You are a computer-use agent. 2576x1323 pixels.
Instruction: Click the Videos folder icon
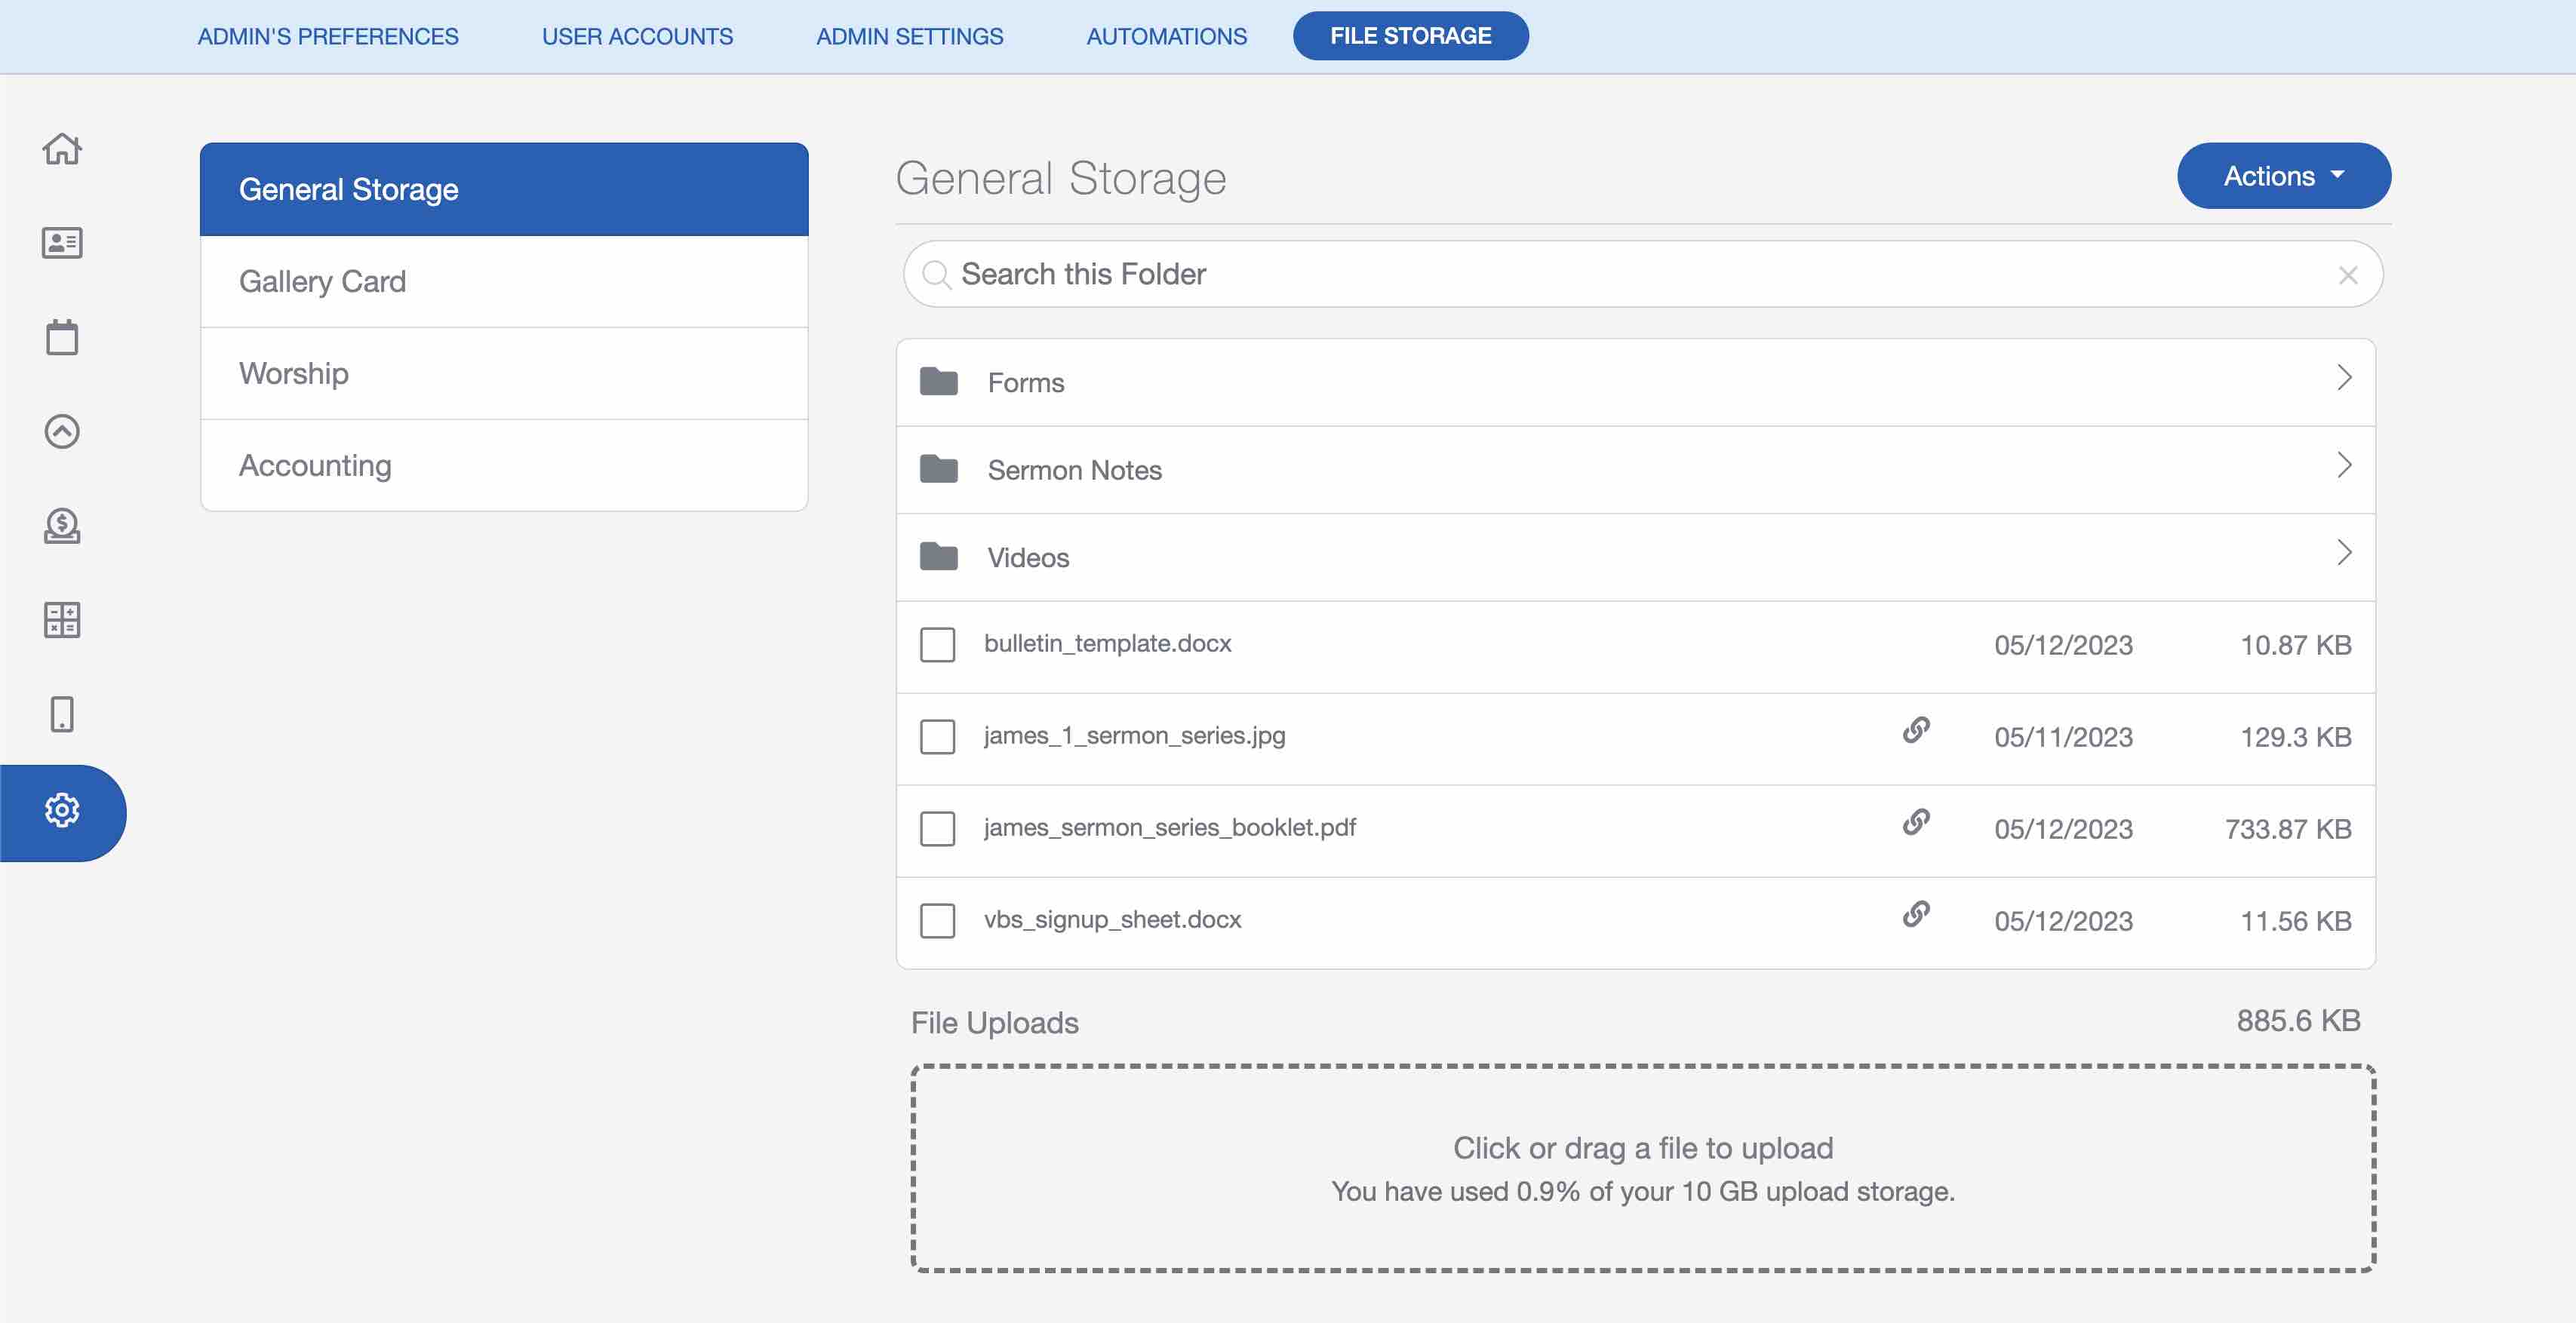939,556
